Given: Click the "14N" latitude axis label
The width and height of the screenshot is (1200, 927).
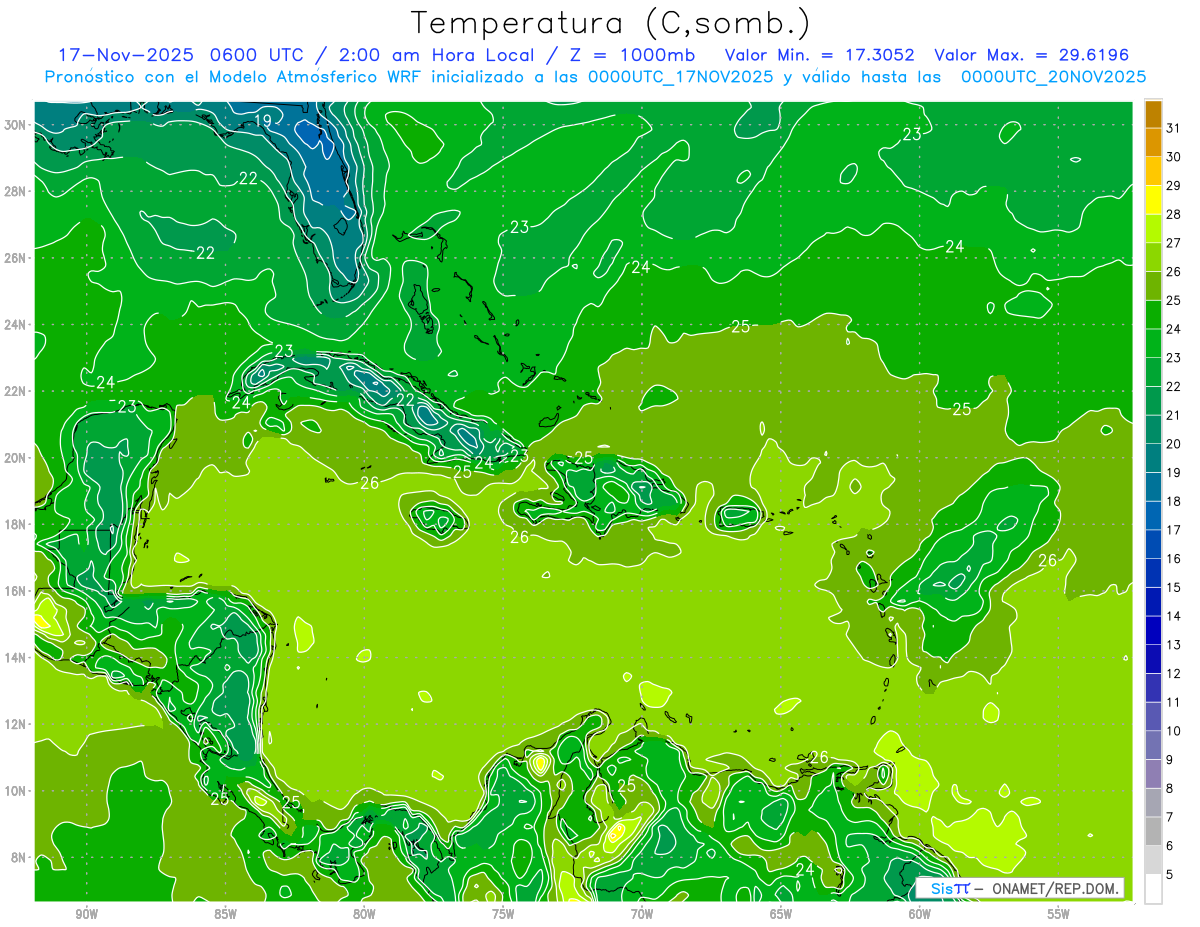Looking at the screenshot, I should pos(17,657).
